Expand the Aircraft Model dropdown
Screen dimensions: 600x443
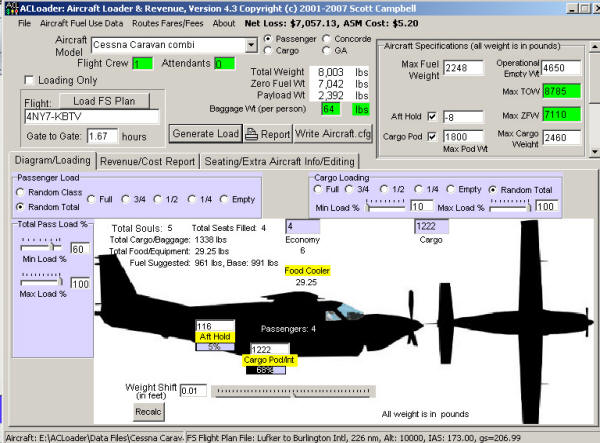[250, 45]
